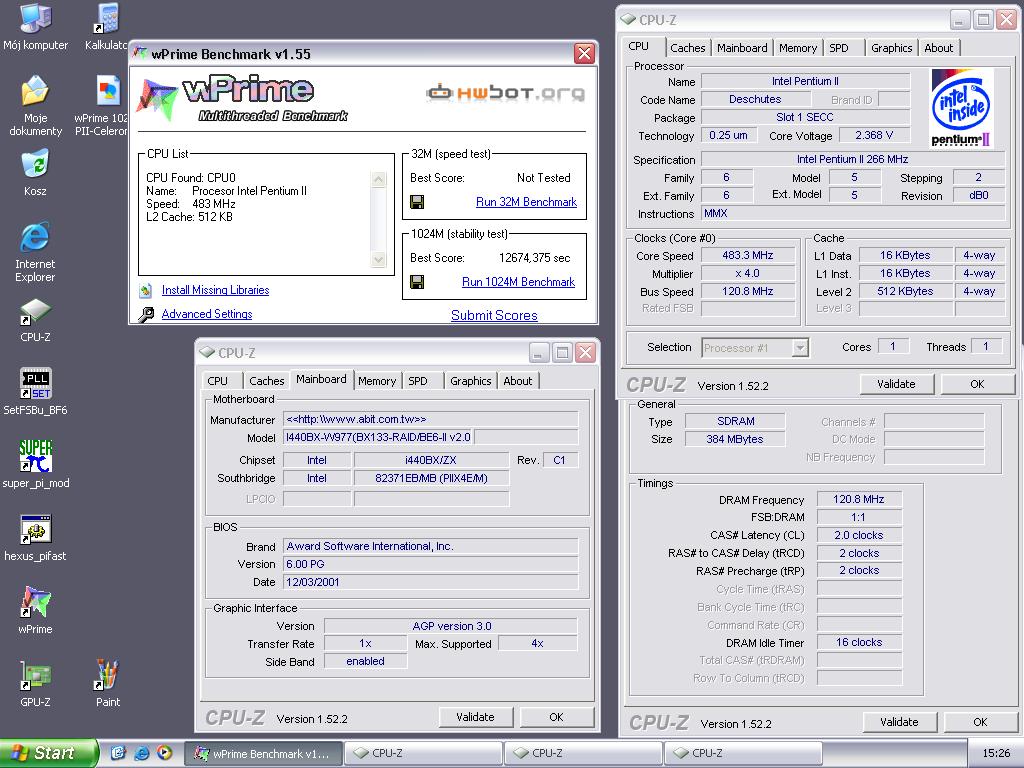
Task: Activate wPrime Benchmark taskbar button
Action: click(264, 754)
